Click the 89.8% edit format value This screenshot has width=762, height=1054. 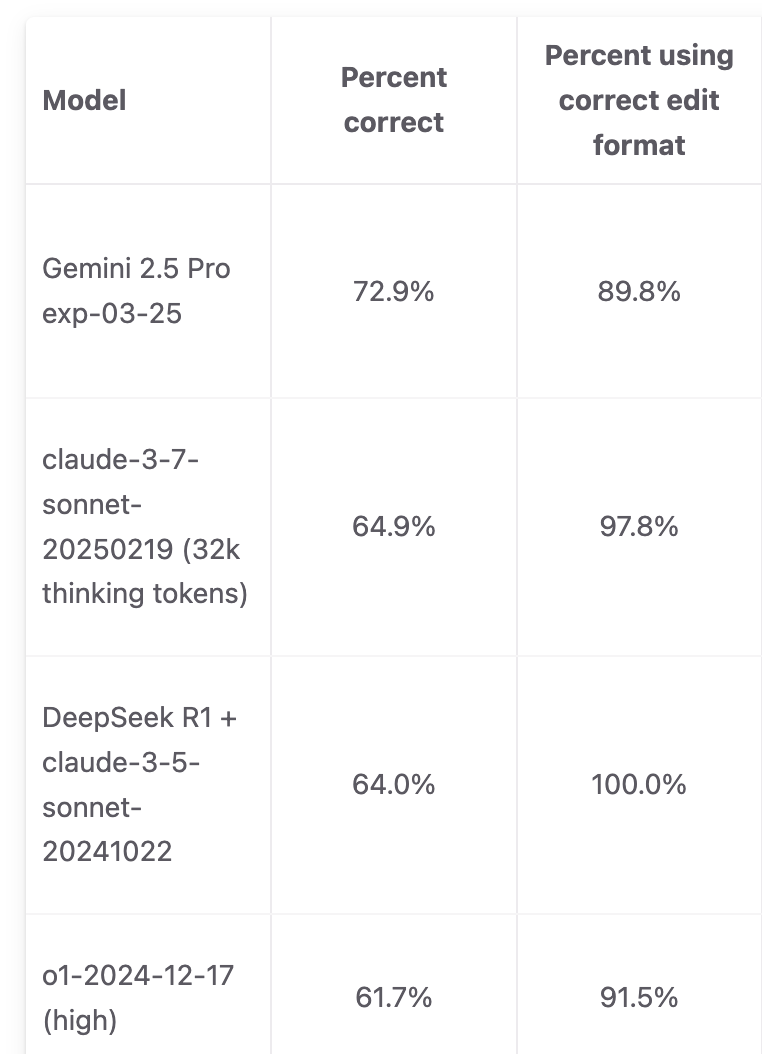click(639, 292)
